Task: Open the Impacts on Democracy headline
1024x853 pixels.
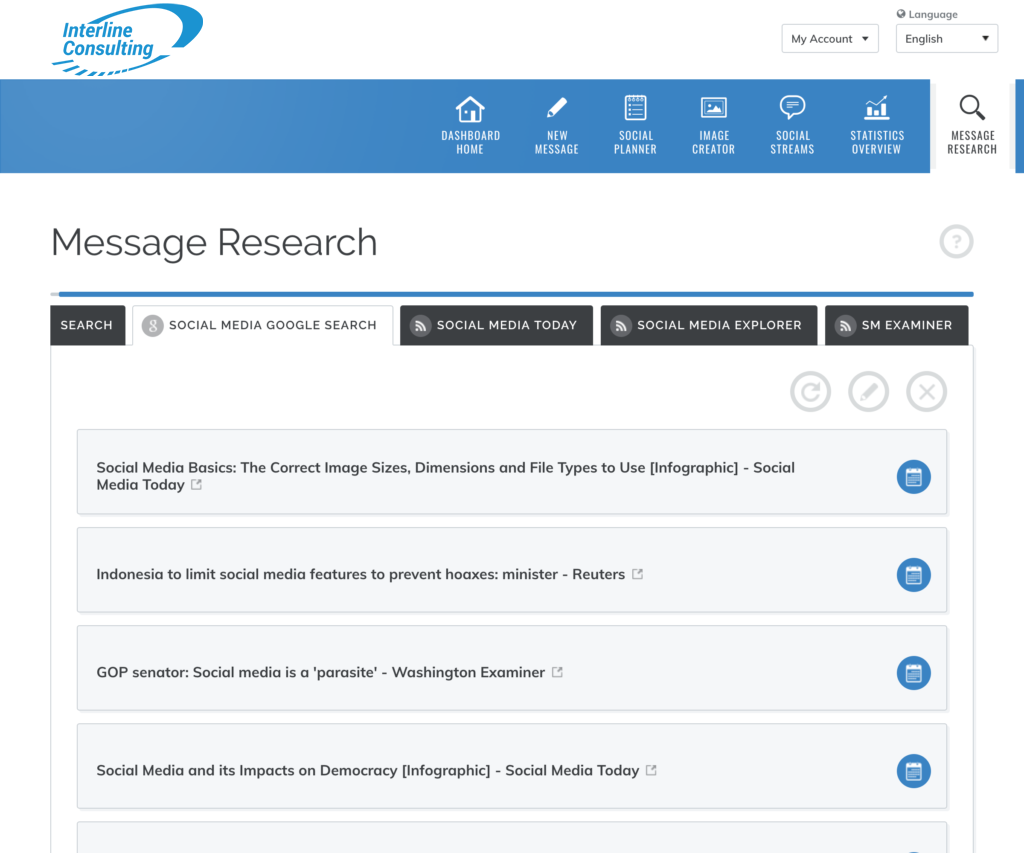Action: pos(368,770)
